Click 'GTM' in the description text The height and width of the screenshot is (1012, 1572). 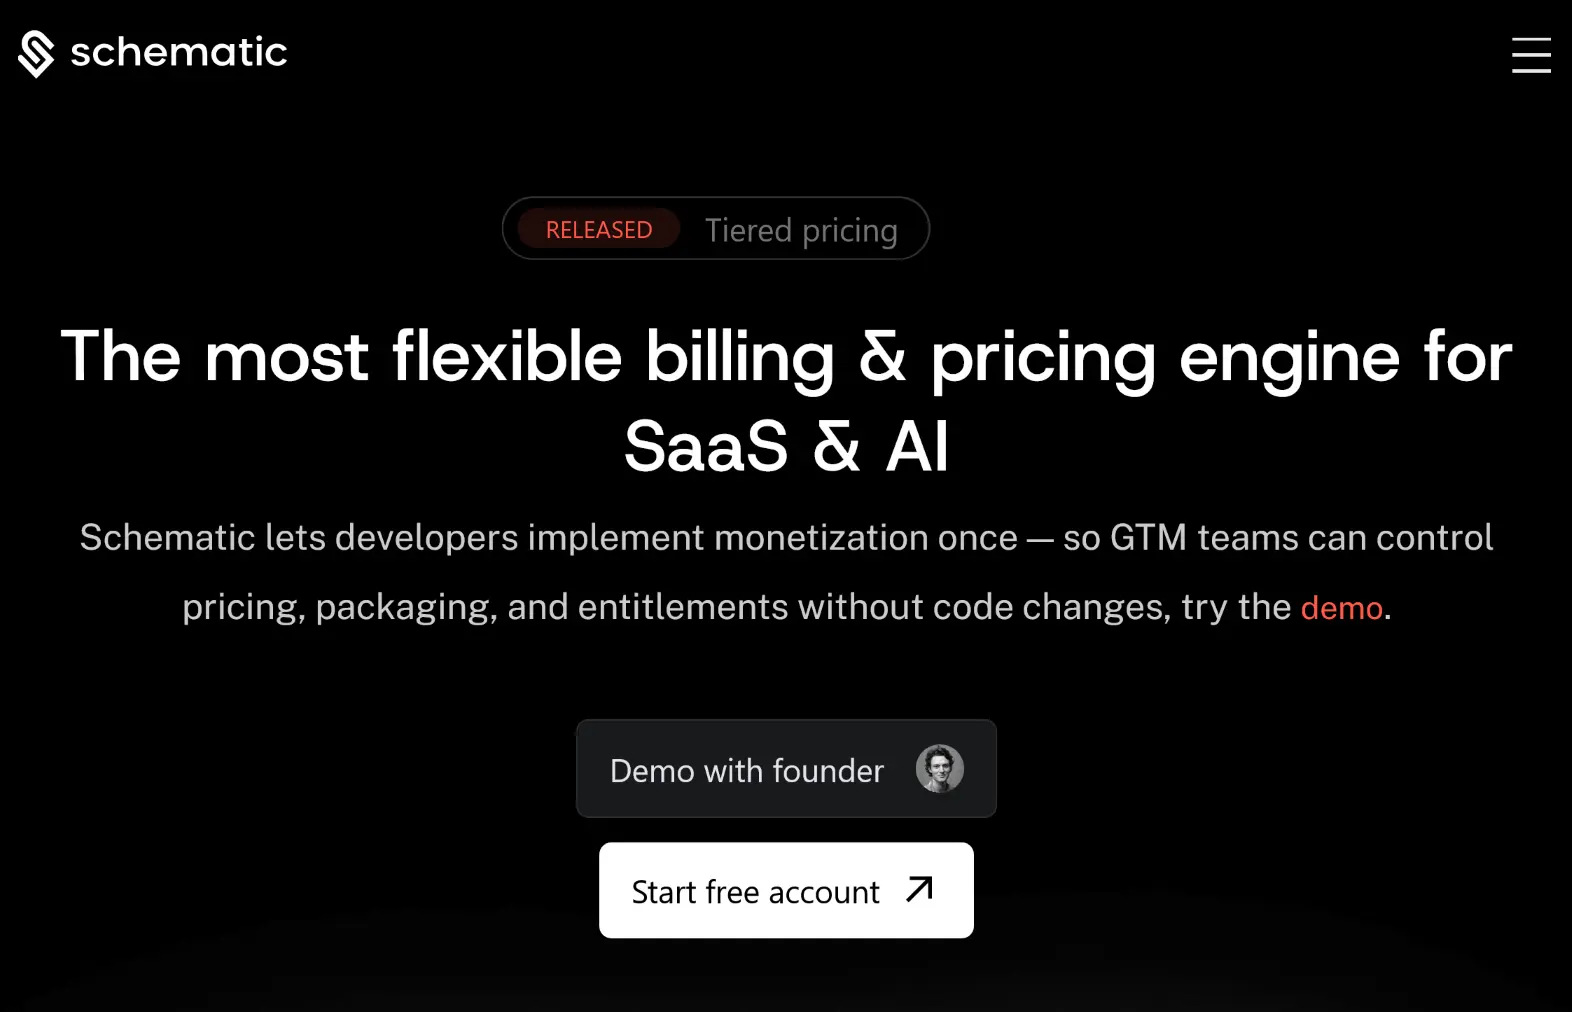tap(1148, 538)
